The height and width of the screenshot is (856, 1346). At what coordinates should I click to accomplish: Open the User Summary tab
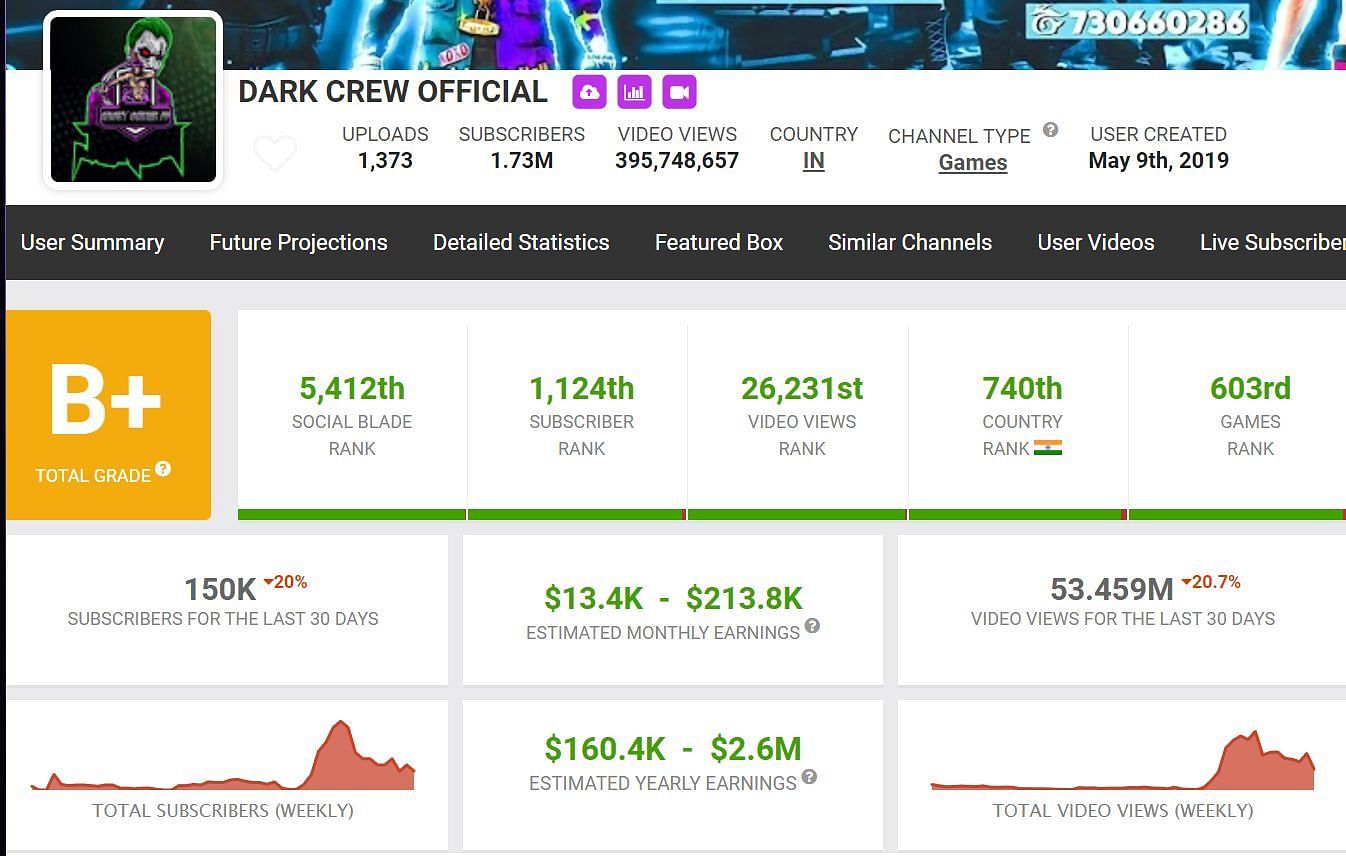[x=92, y=242]
